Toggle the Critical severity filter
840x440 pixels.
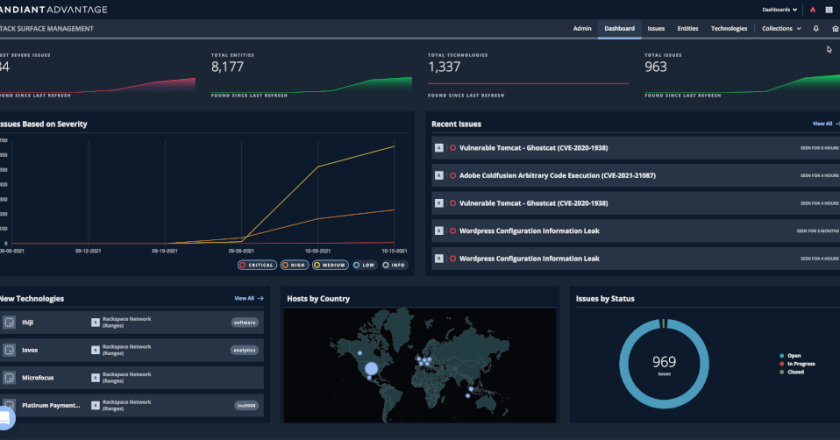click(x=257, y=265)
